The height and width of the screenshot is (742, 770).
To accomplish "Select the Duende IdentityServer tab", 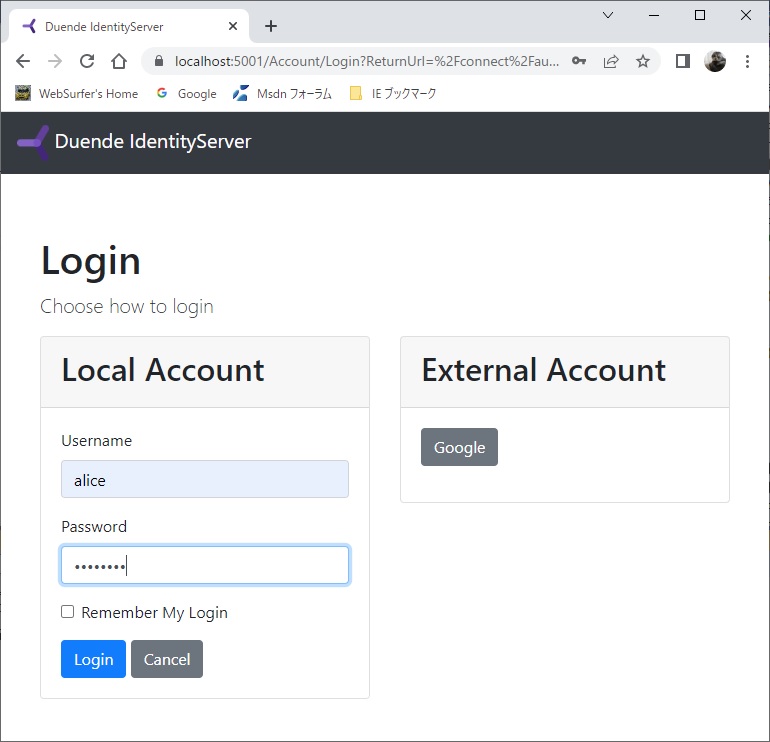I will (x=129, y=27).
